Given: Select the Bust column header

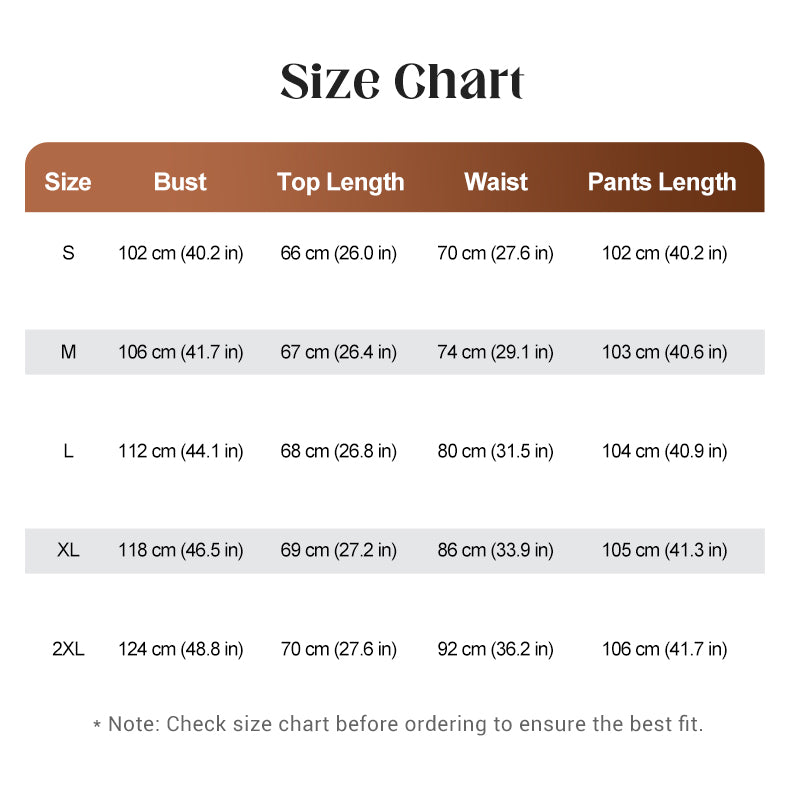Looking at the screenshot, I should (180, 182).
